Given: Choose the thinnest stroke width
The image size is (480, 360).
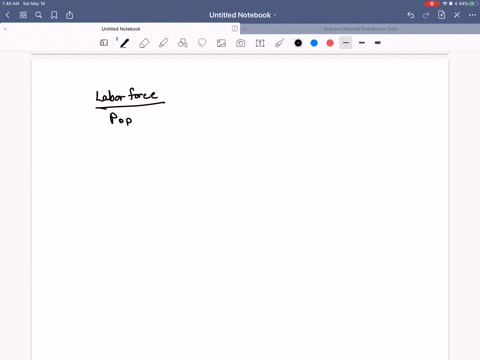Looking at the screenshot, I should [346, 43].
